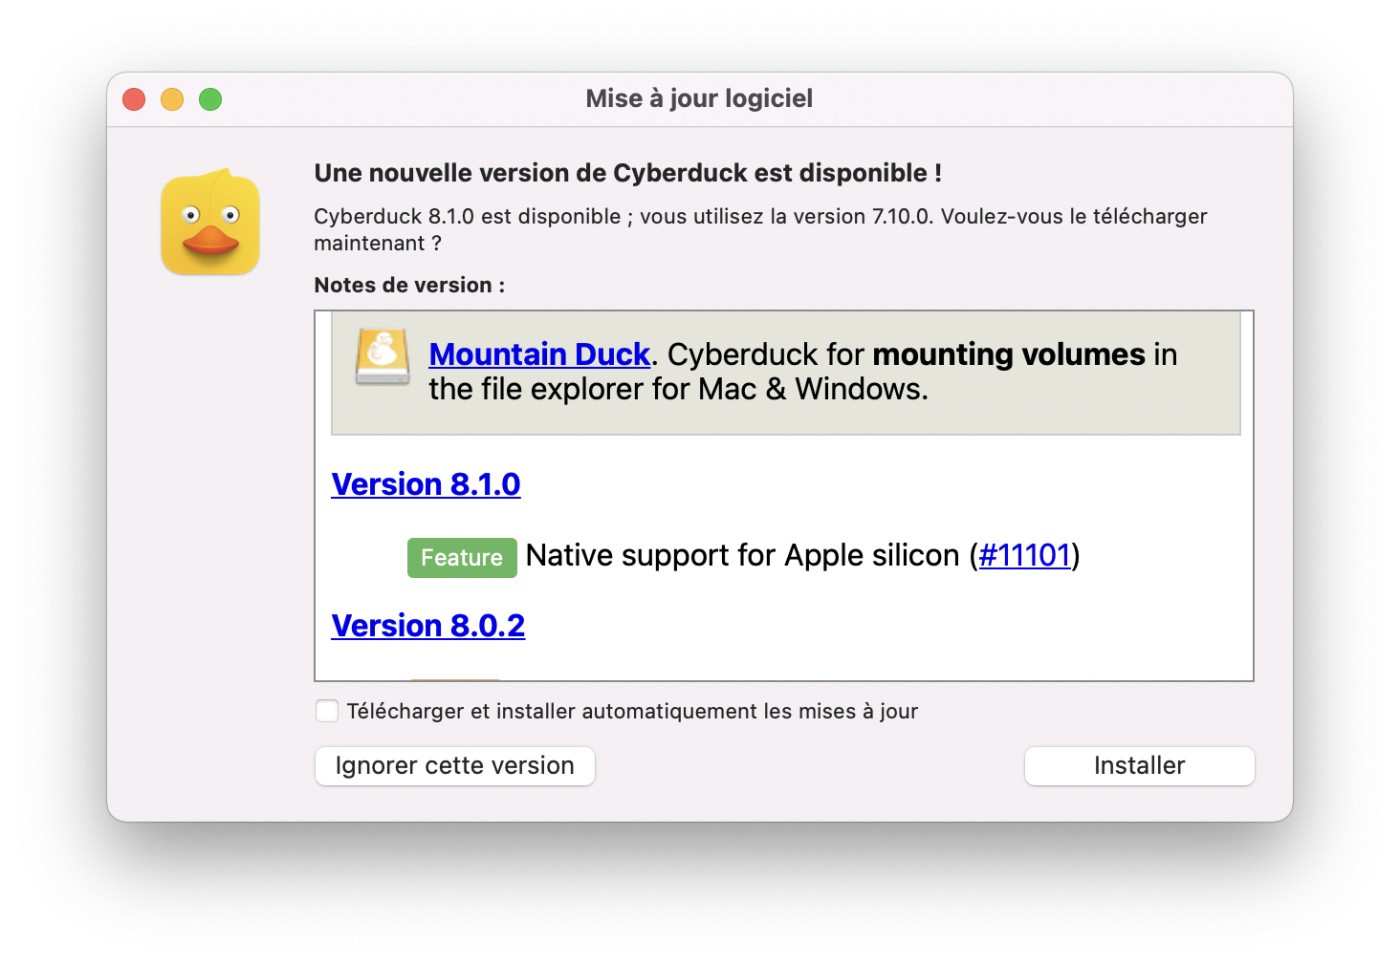The height and width of the screenshot is (963, 1400).
Task: Enable automatic download and install of updates
Action: pos(327,711)
